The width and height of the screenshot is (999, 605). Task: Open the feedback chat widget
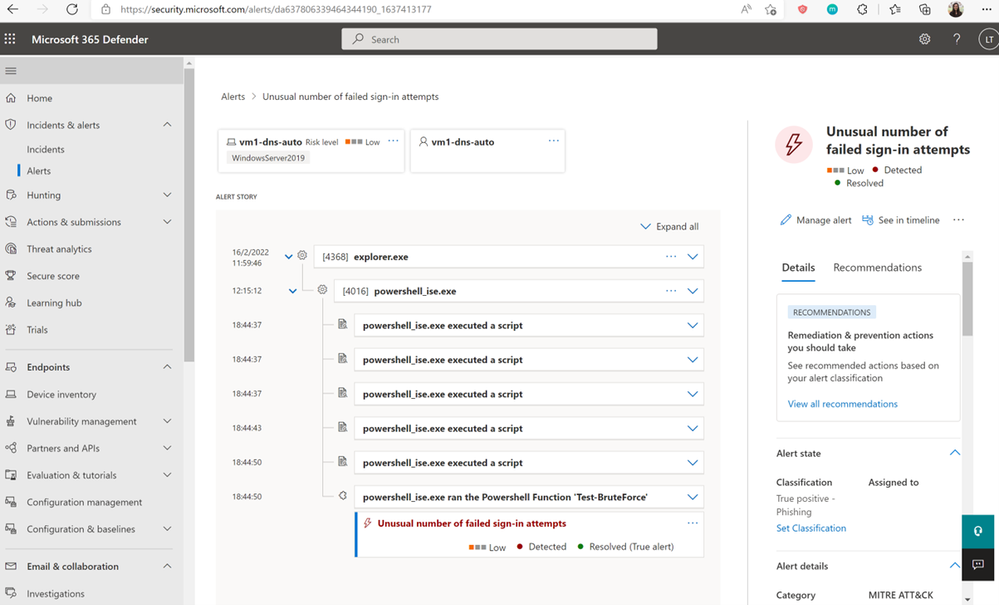pos(978,564)
